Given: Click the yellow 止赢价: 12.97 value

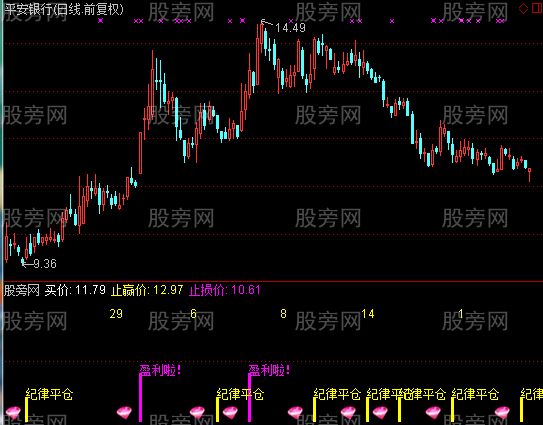Looking at the screenshot, I should pyautogui.click(x=147, y=290).
